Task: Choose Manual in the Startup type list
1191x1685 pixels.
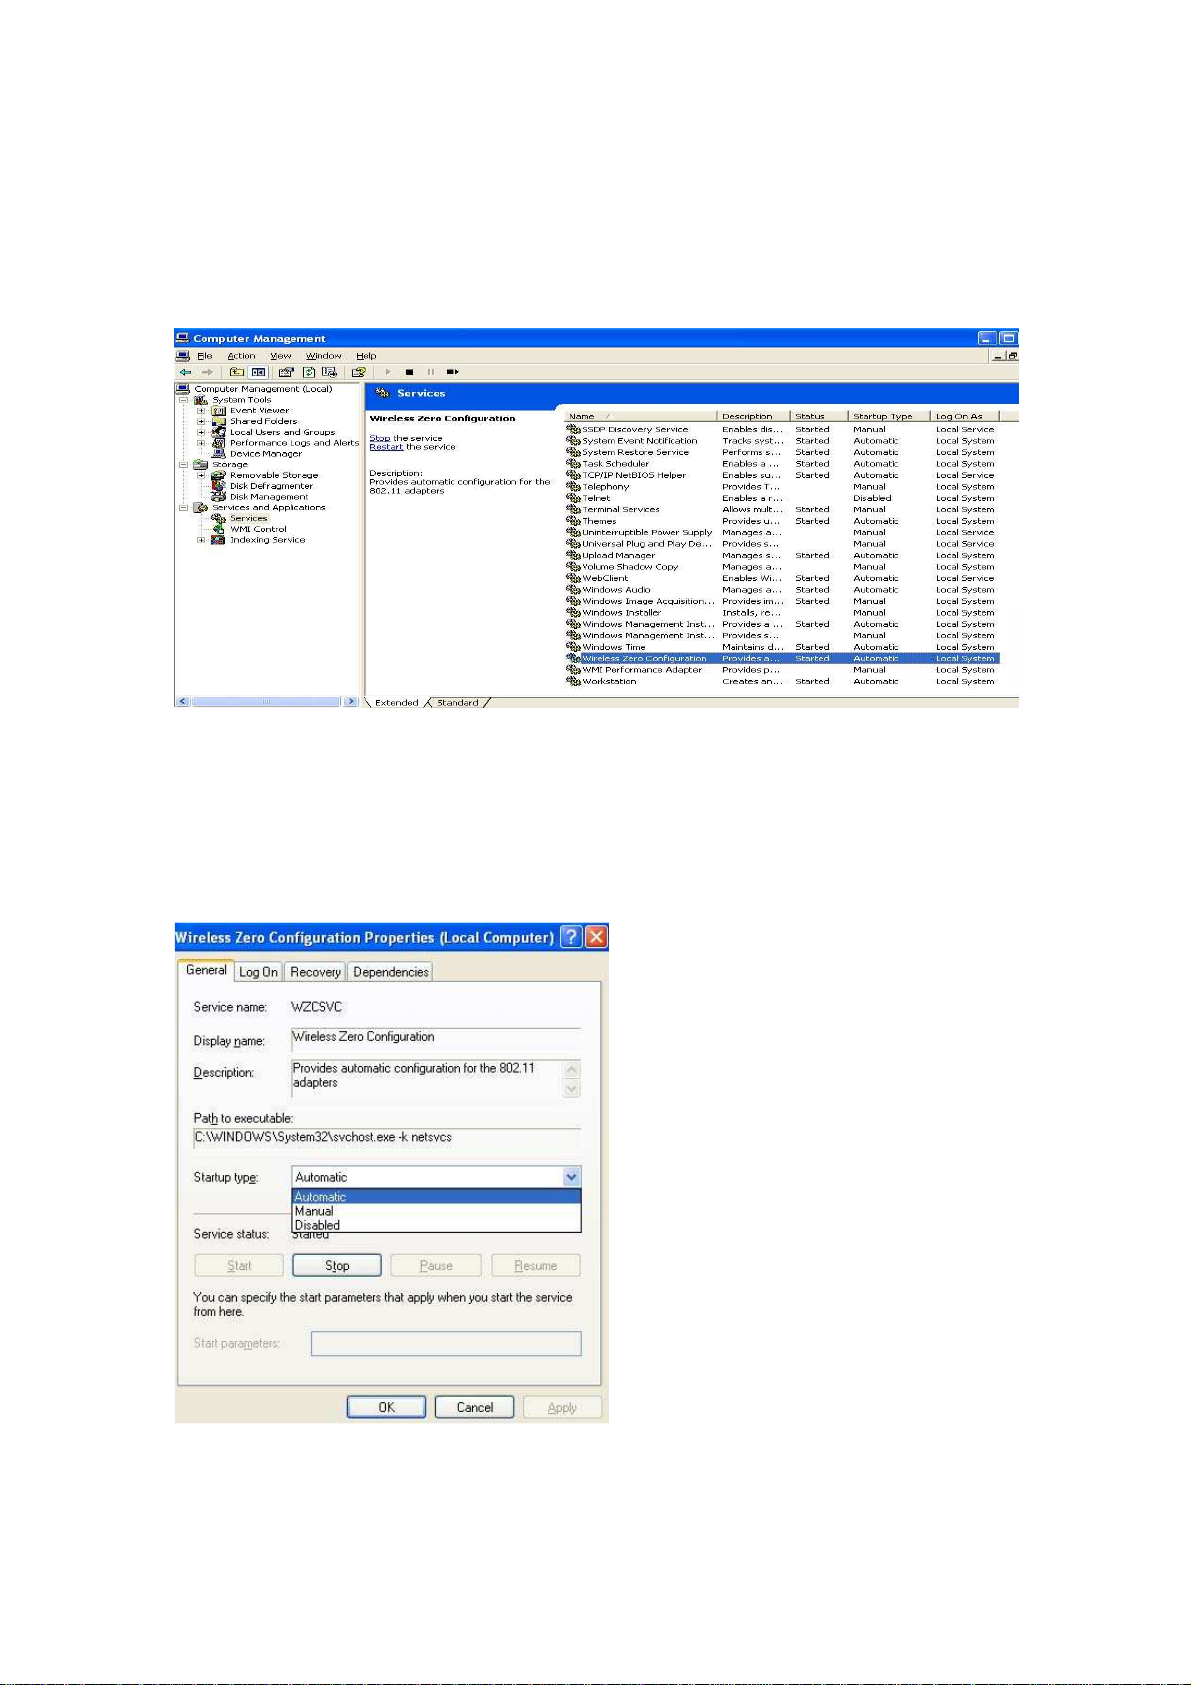Action: (x=436, y=1211)
